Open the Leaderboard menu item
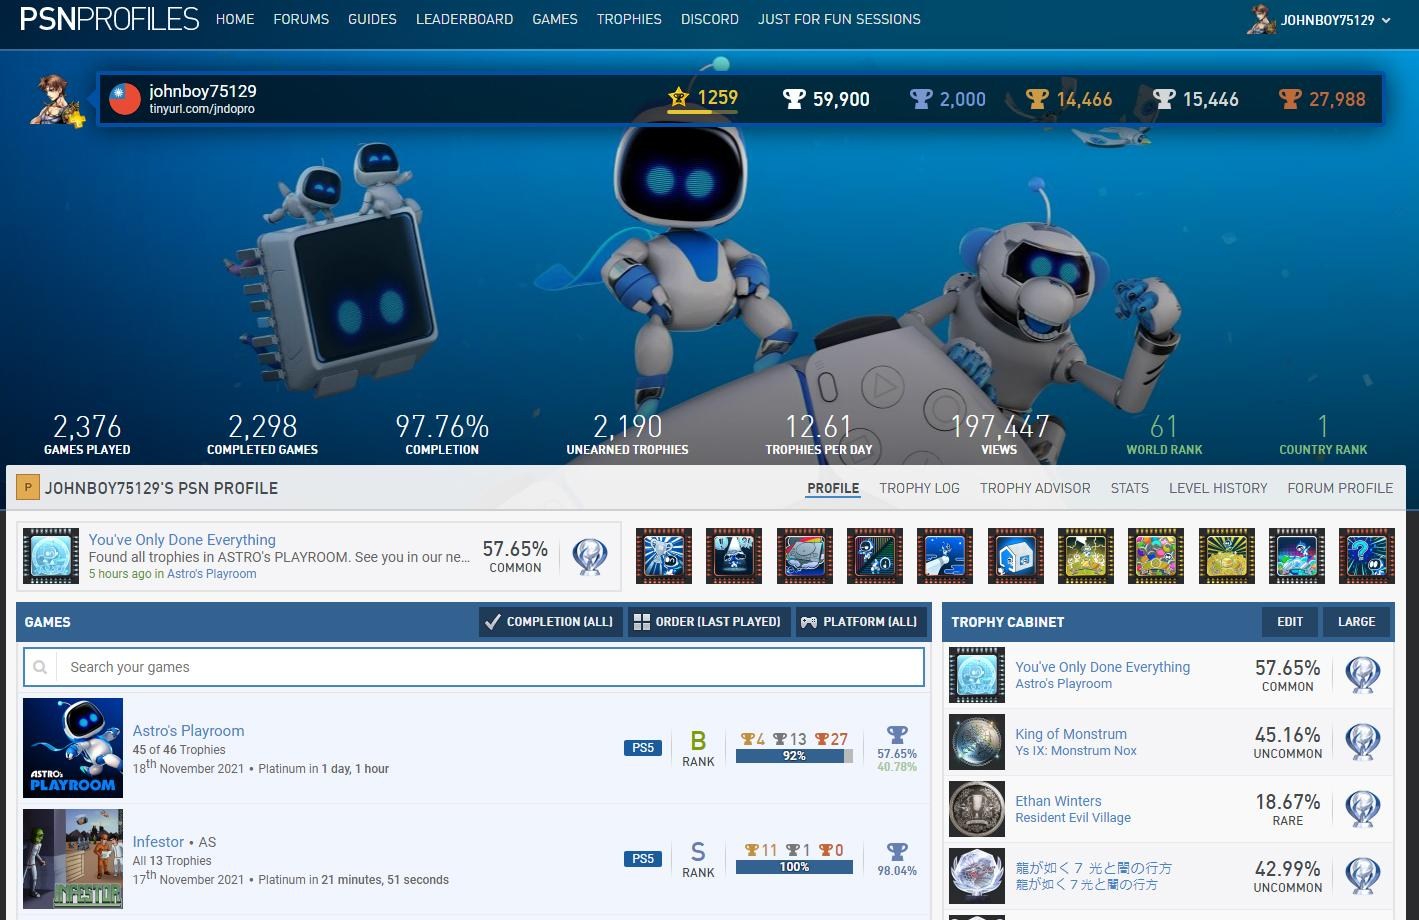Screen dimensions: 1419x920 pyautogui.click(x=464, y=19)
